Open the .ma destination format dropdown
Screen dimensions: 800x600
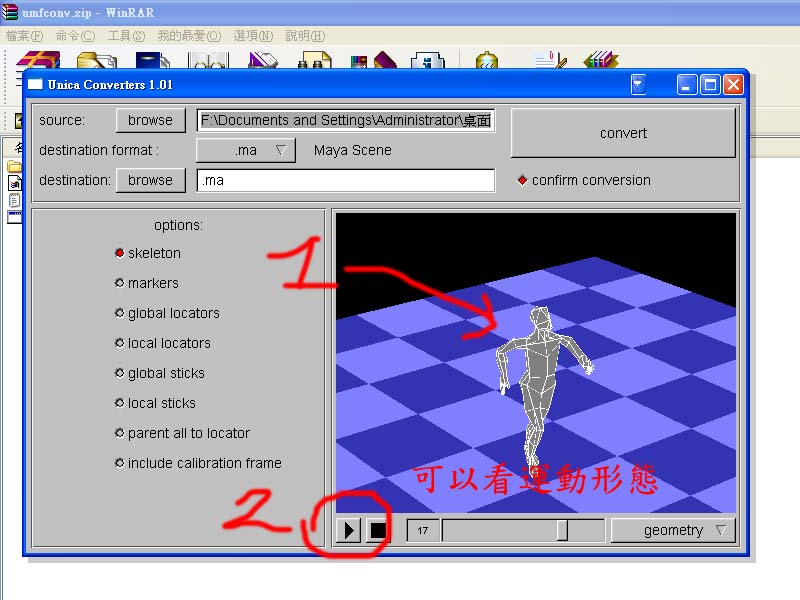246,151
